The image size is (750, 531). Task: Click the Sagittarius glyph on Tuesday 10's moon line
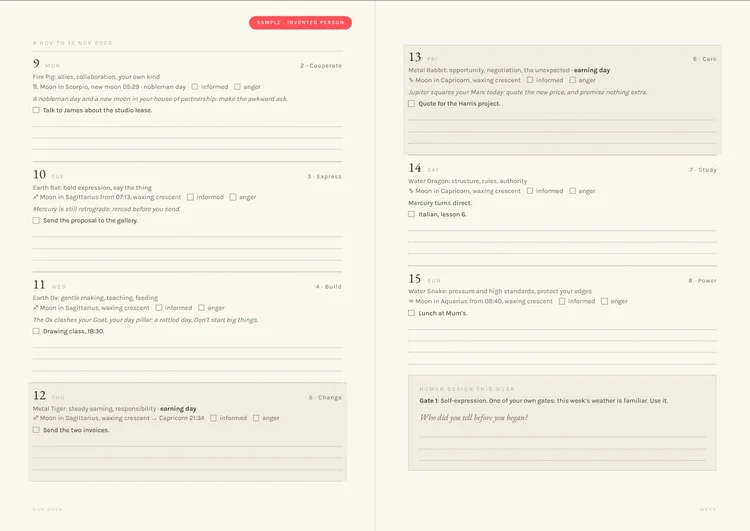point(35,197)
